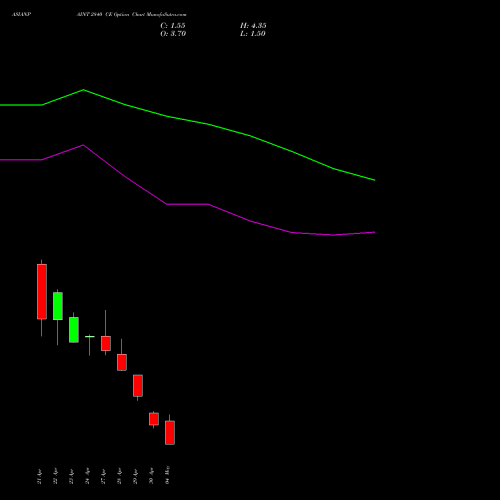Viewport: 500px width, 500px height.
Task: Click the 29 Apr date label
Action: (x=135, y=476)
